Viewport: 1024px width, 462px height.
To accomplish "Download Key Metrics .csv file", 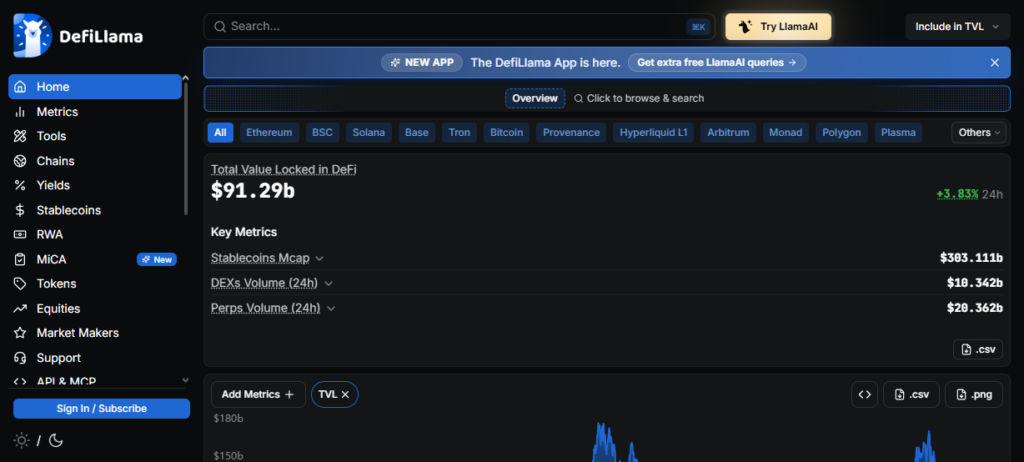I will [978, 350].
